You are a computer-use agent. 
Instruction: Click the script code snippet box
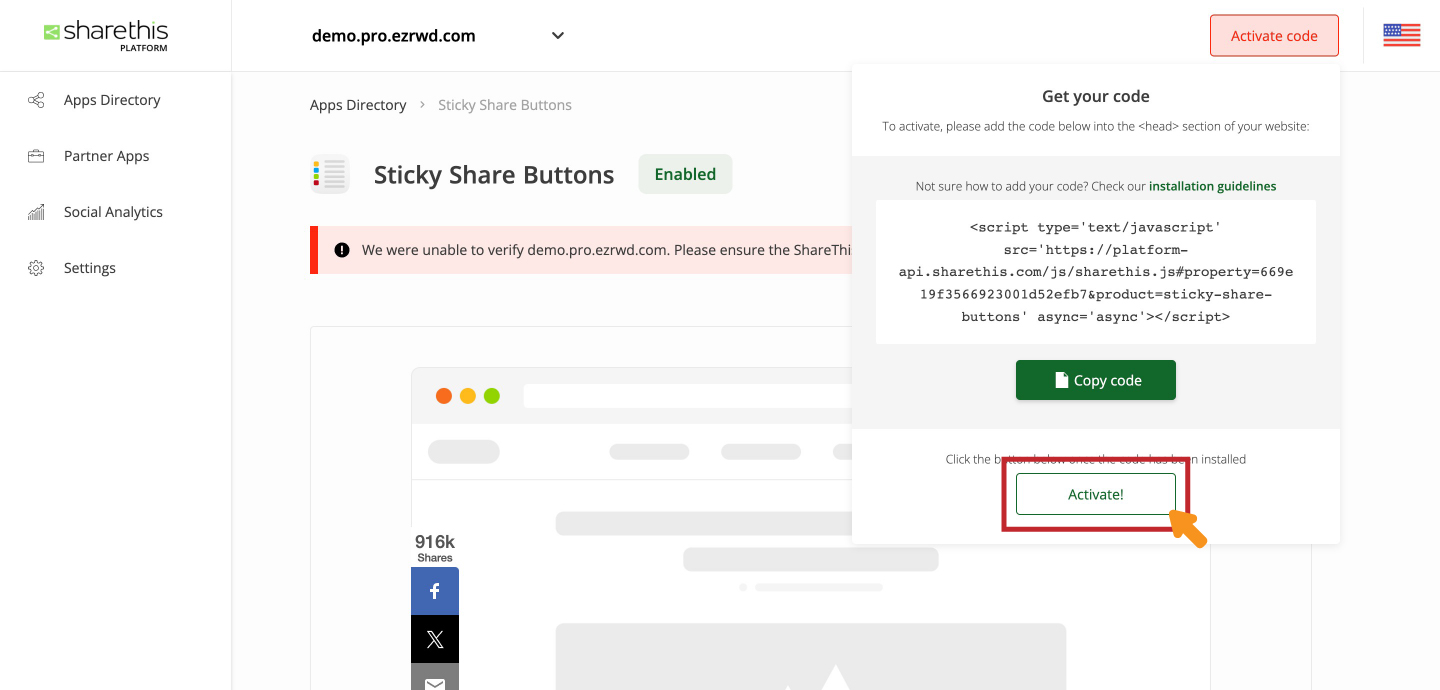point(1096,272)
